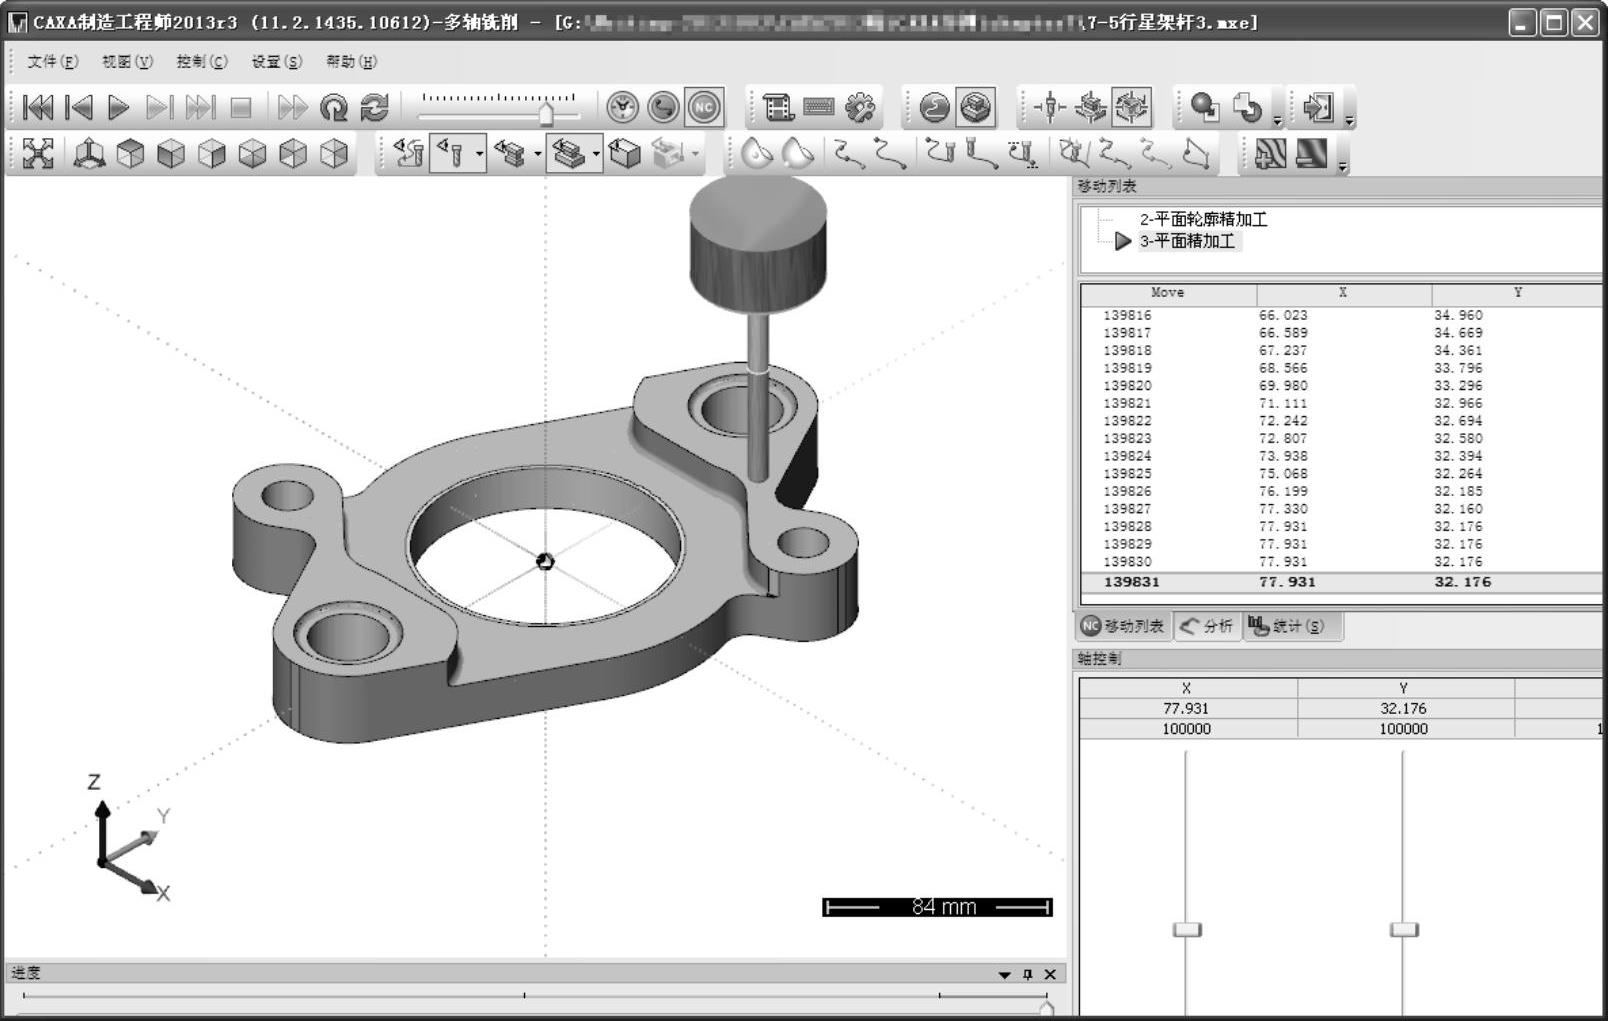Open the tool display dropdown arrow
Screen dimensions: 1609x1021
pos(480,154)
